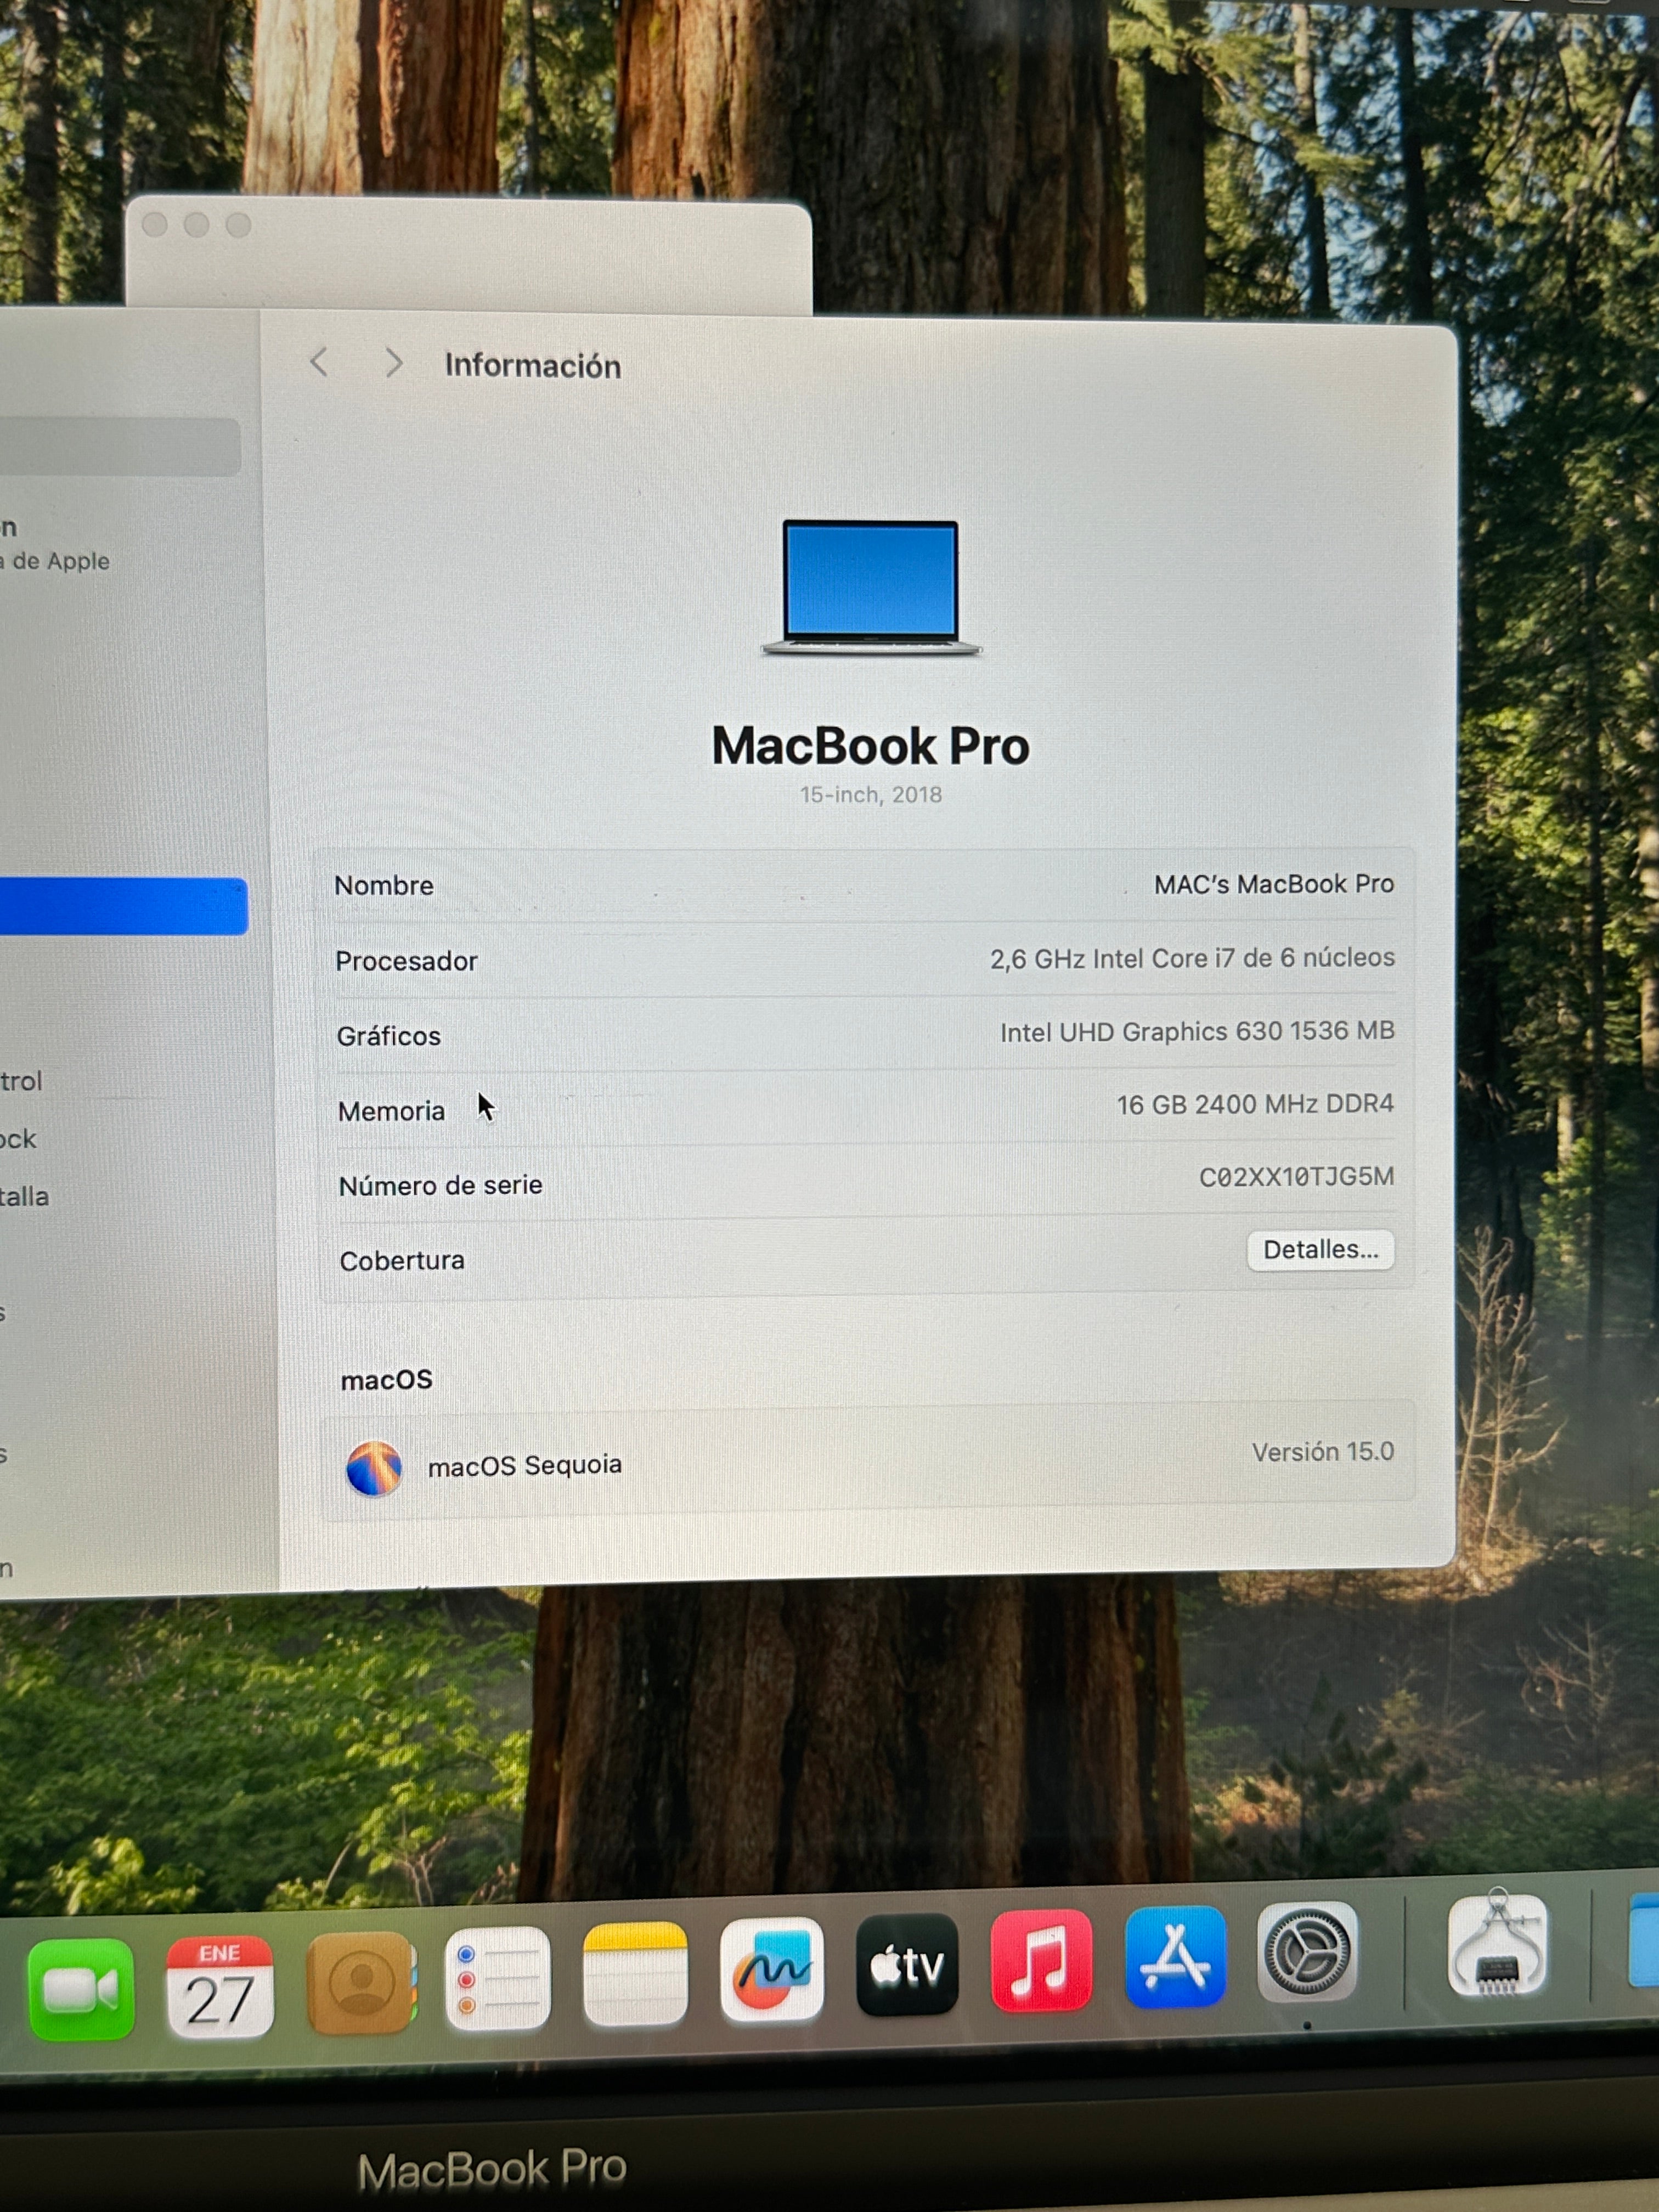Viewport: 1659px width, 2212px height.
Task: Click the Memoria row label
Action: pyautogui.click(x=391, y=1111)
